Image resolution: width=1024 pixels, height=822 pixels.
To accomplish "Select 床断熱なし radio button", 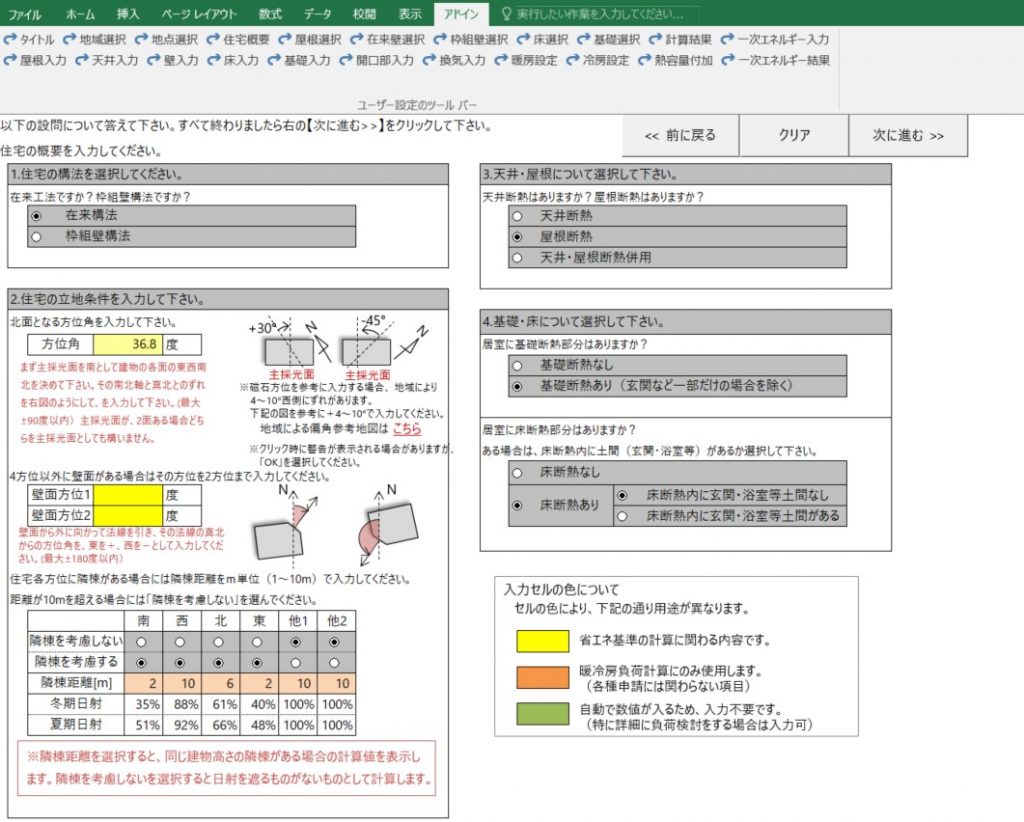I will tap(517, 472).
